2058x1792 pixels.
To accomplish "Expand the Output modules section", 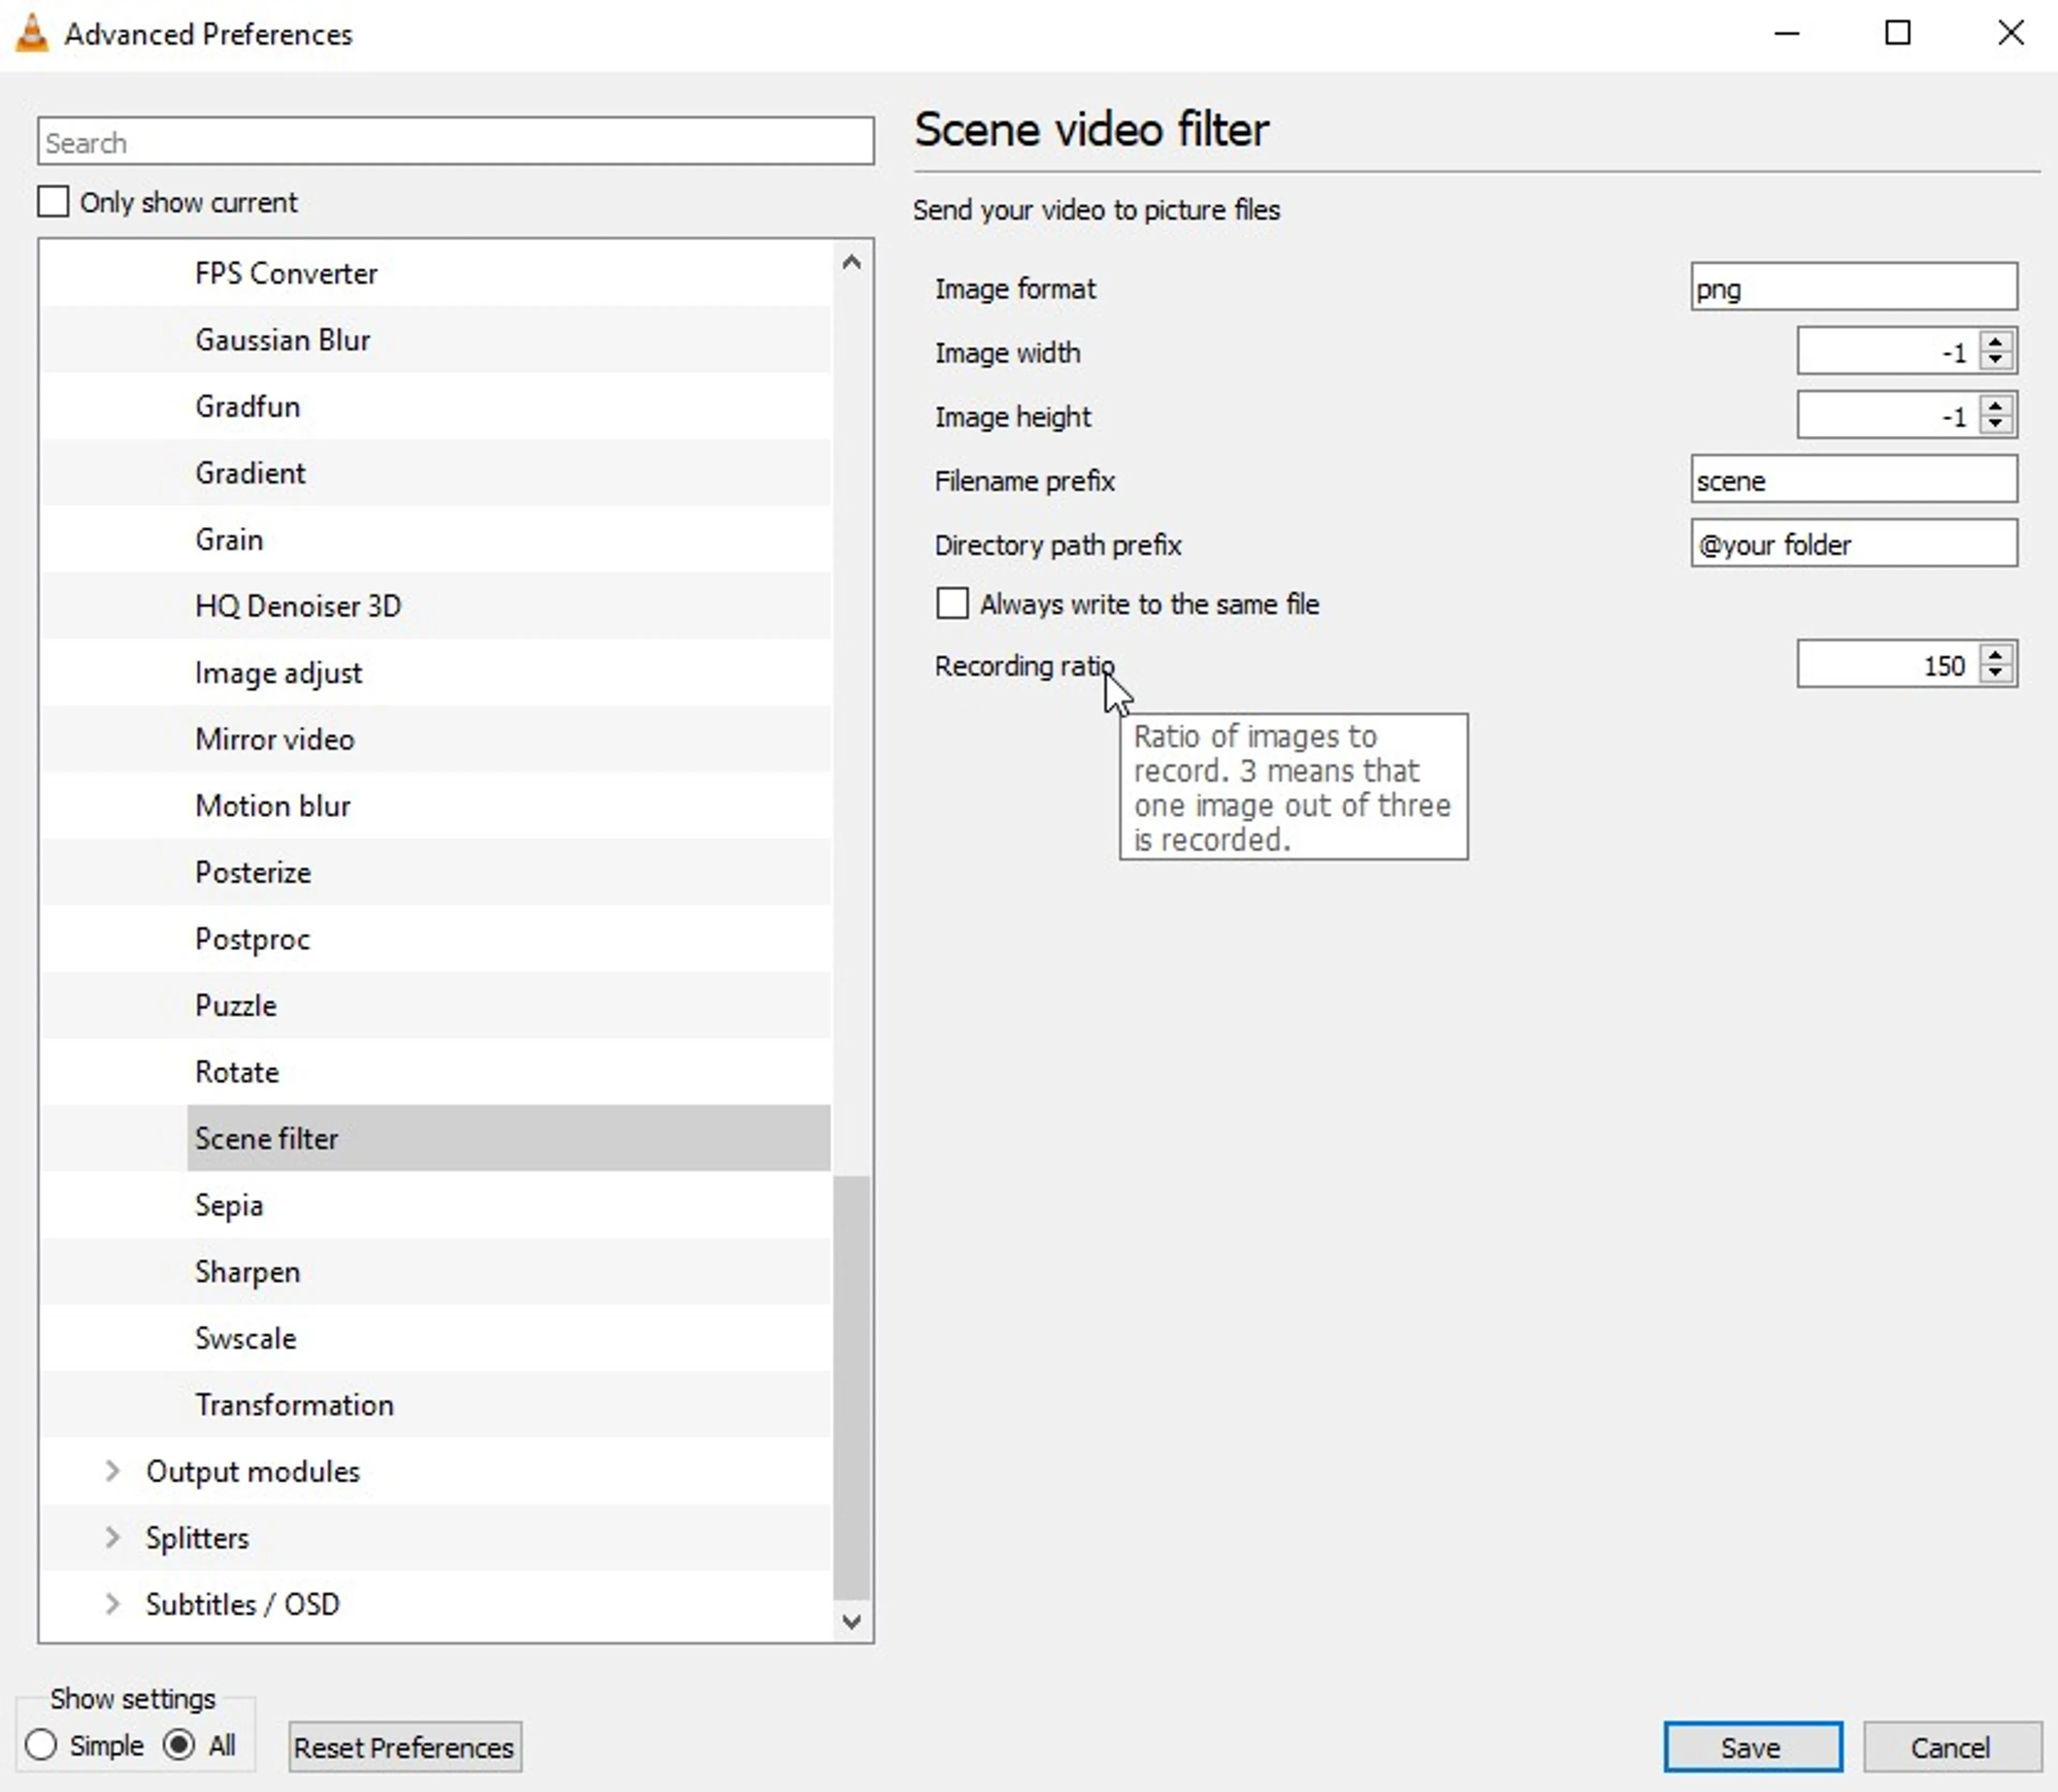I will pos(113,1470).
